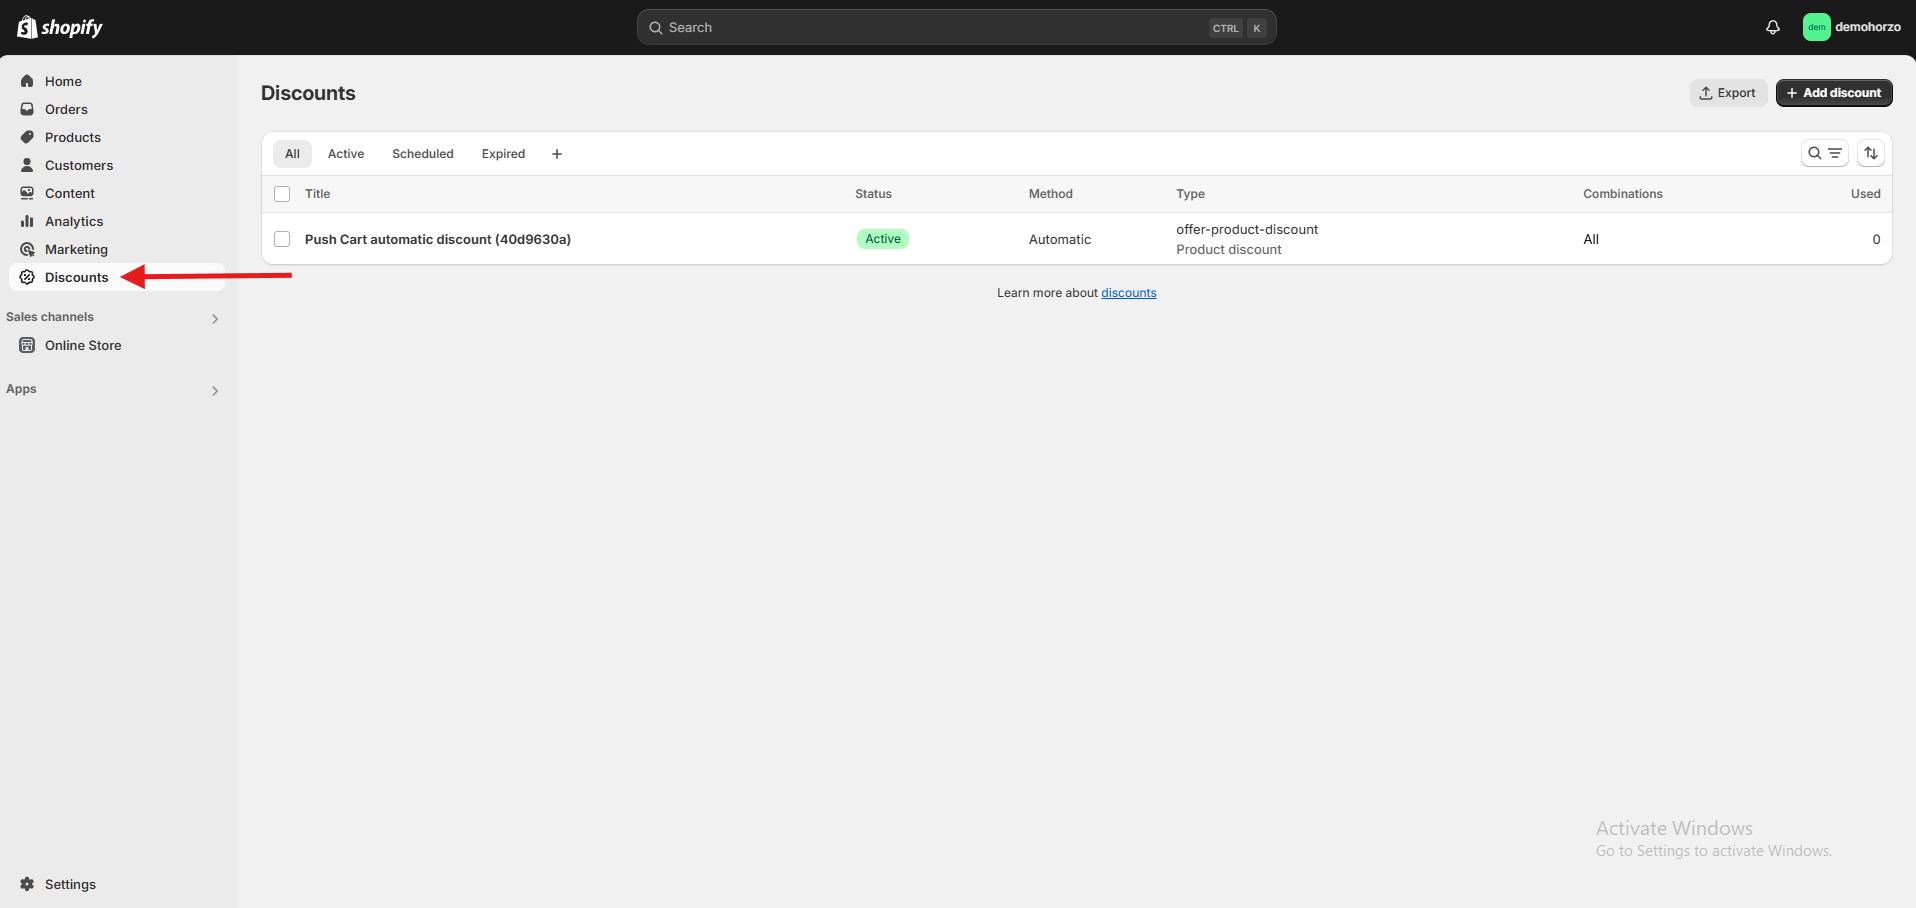Click the plus icon to add view
The image size is (1916, 908).
pos(557,154)
